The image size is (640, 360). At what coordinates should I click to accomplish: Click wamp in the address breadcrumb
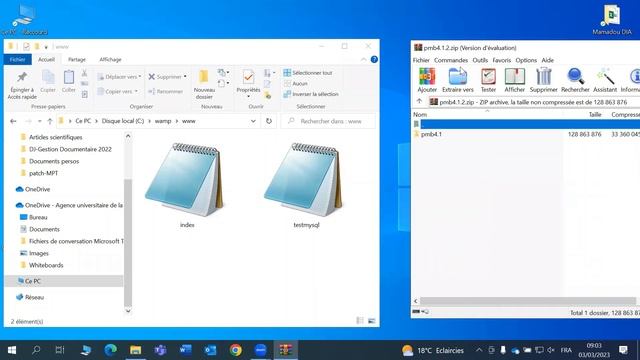click(x=163, y=121)
